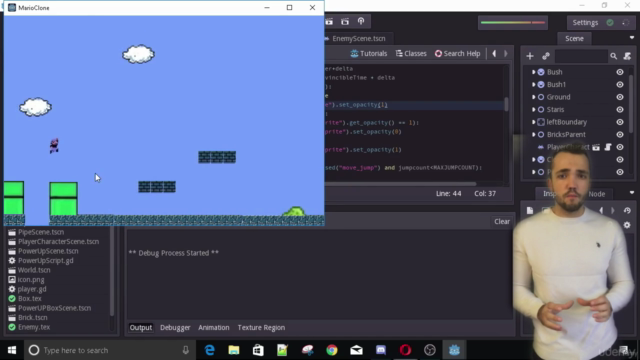The width and height of the screenshot is (640, 360).
Task: Open Tutorials in the script editor
Action: [369, 53]
